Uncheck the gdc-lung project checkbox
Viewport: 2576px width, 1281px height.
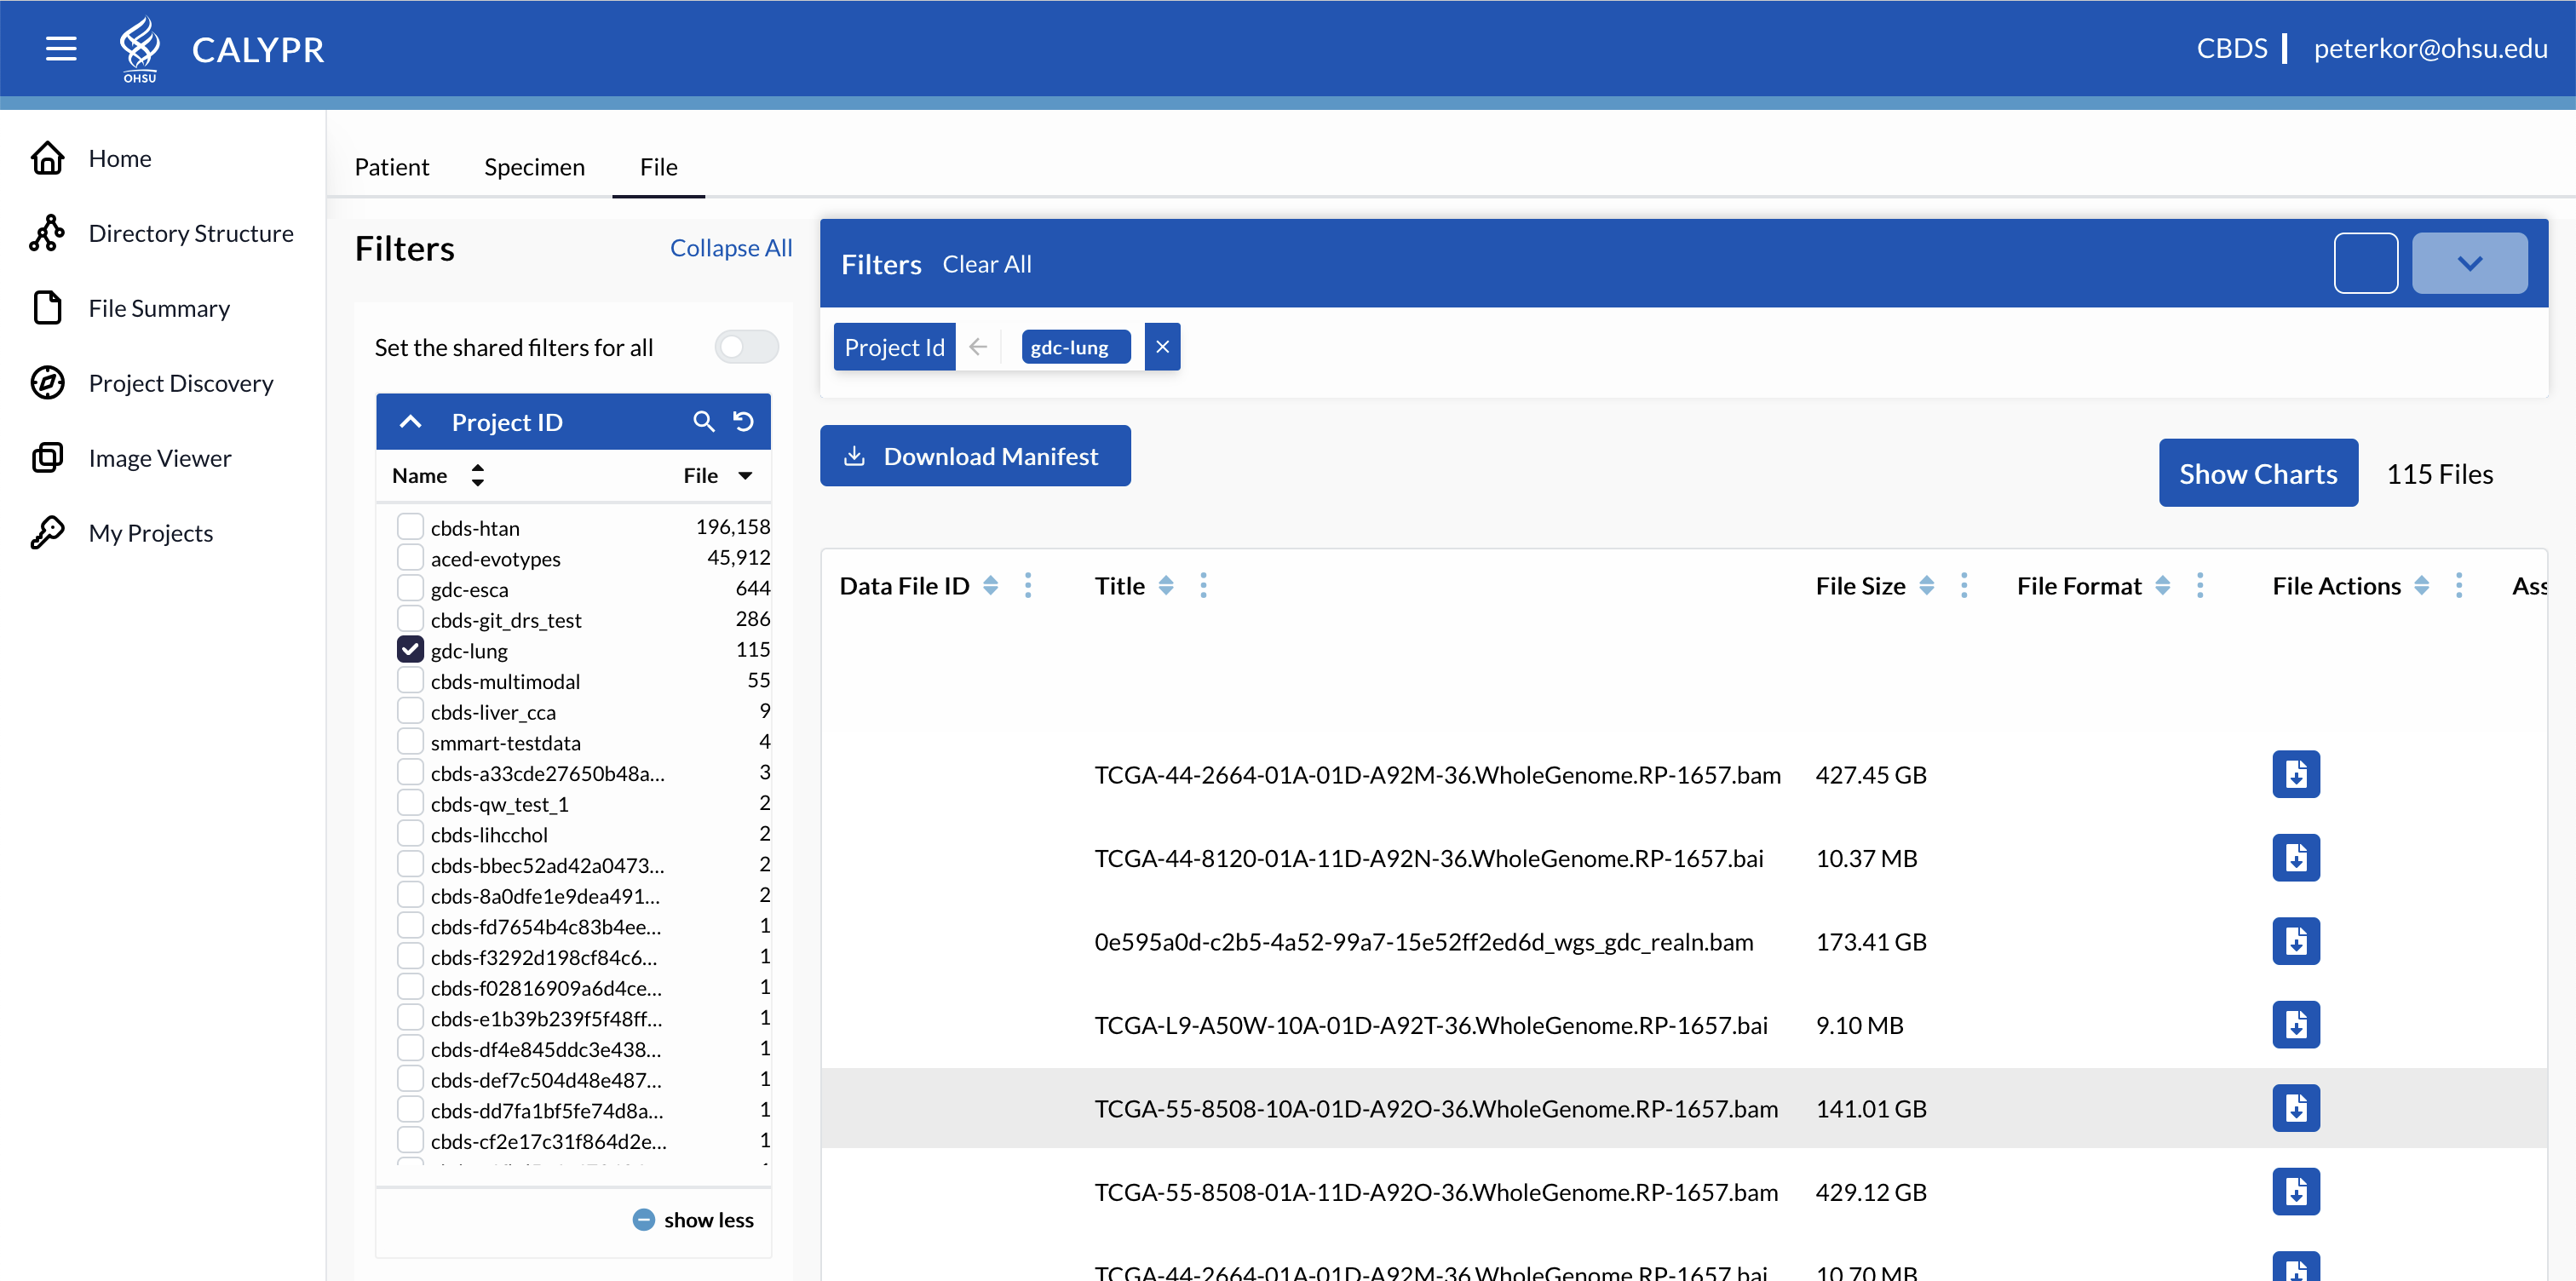[410, 649]
